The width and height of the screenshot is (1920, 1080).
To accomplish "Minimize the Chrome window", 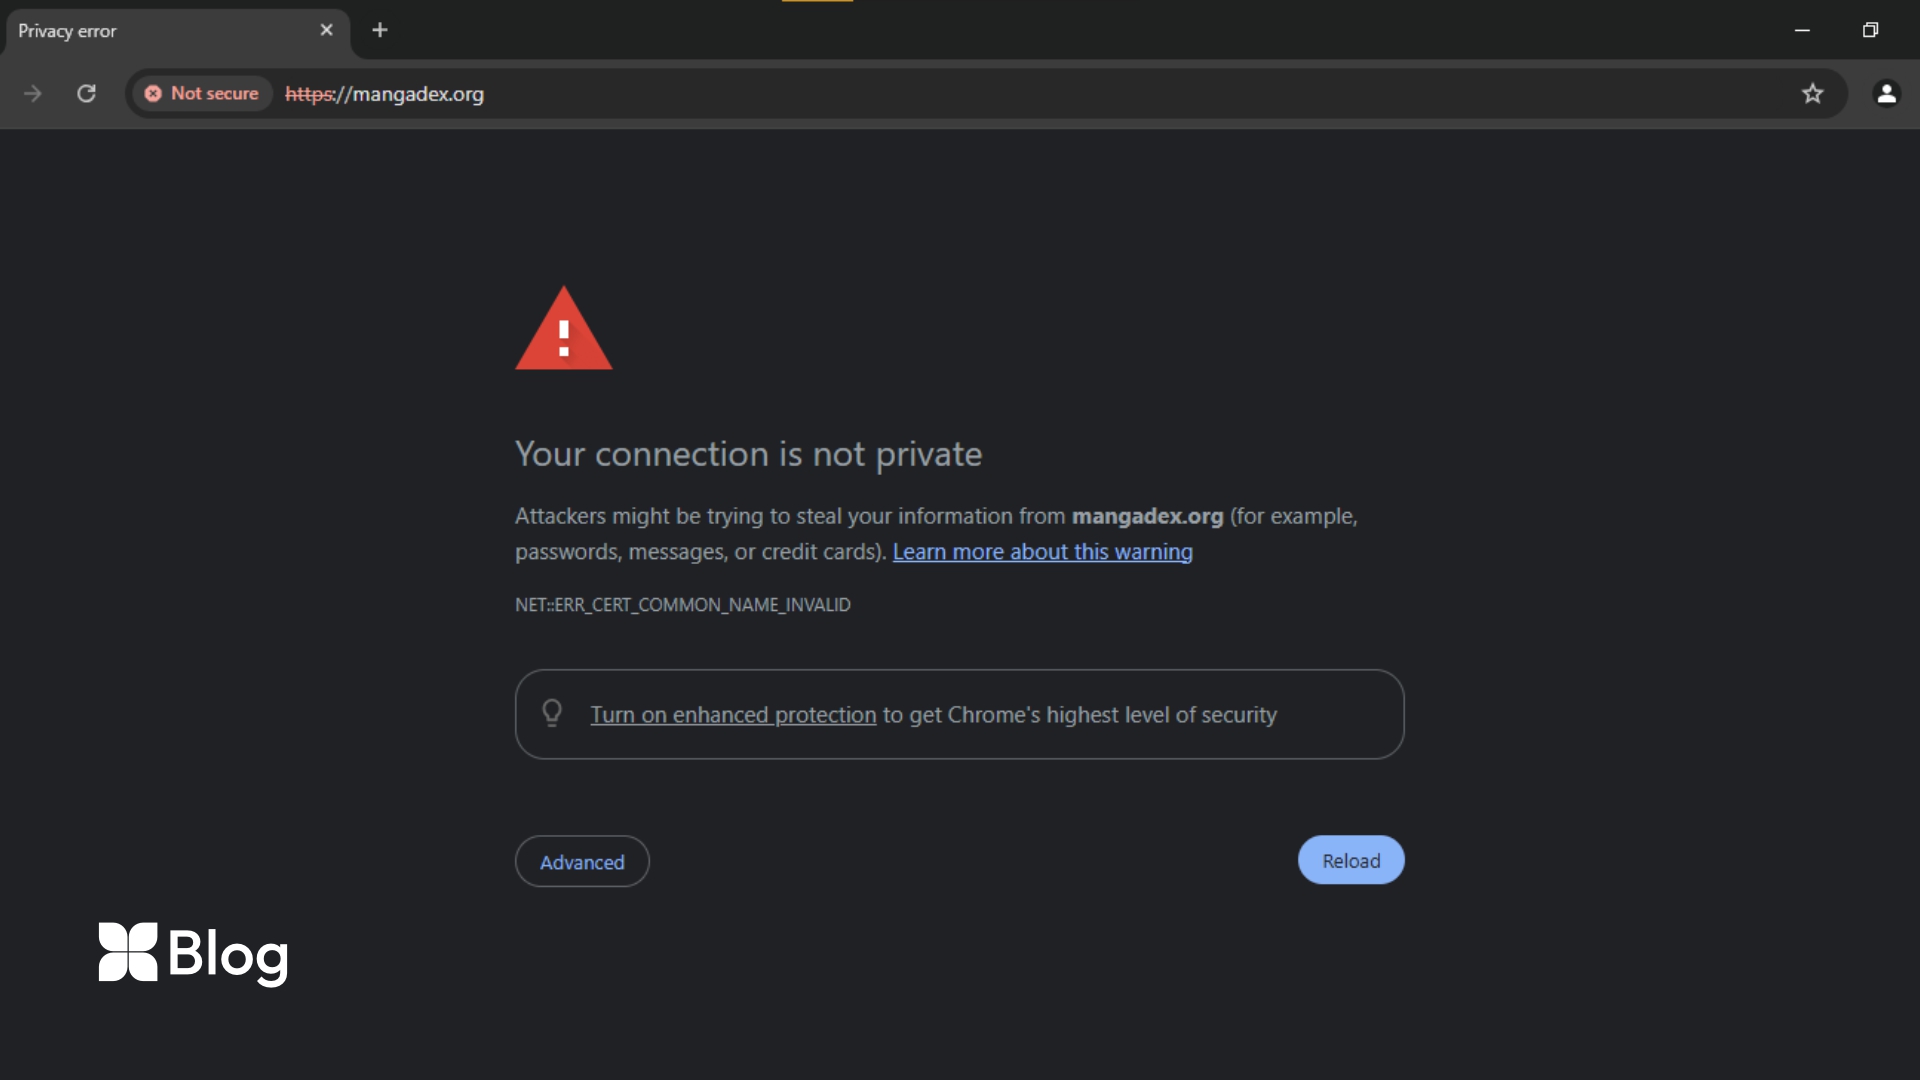I will 1802,30.
